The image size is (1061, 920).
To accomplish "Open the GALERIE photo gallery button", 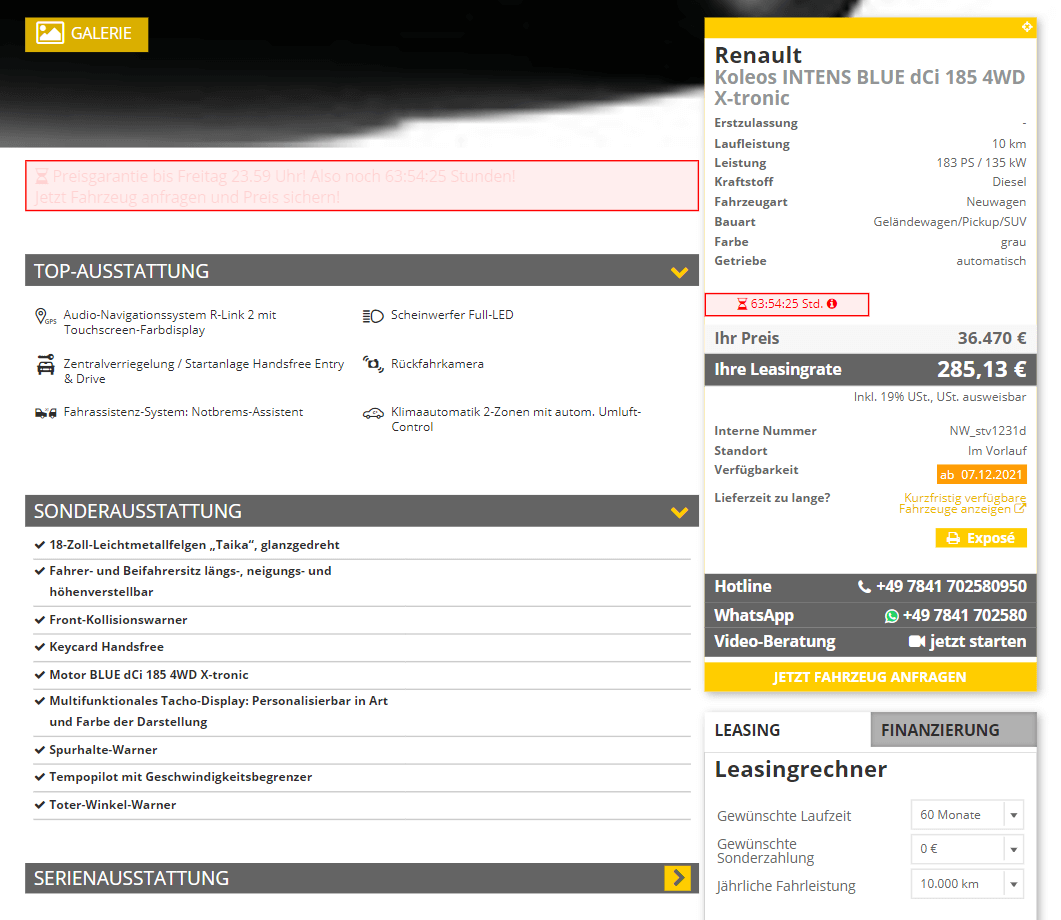I will (x=87, y=34).
